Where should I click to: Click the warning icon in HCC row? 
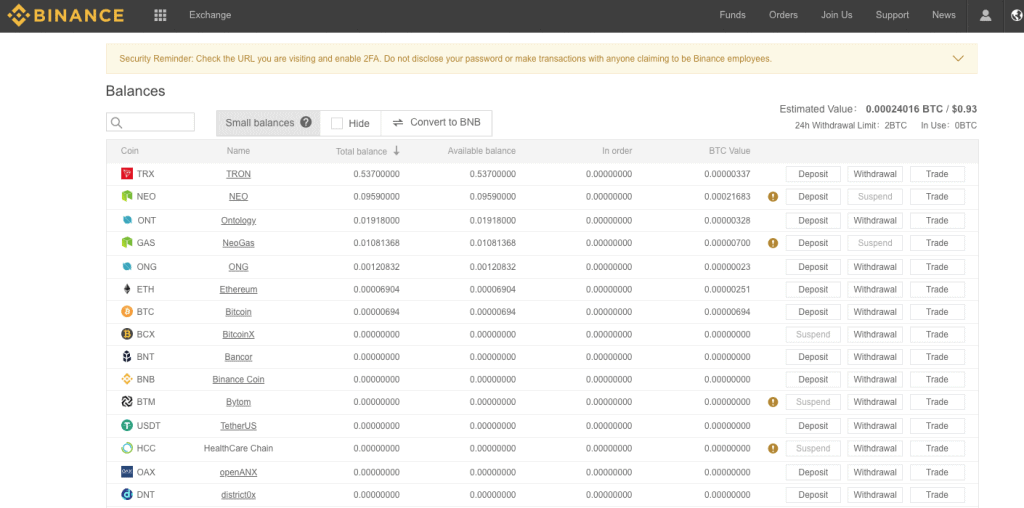(x=773, y=449)
